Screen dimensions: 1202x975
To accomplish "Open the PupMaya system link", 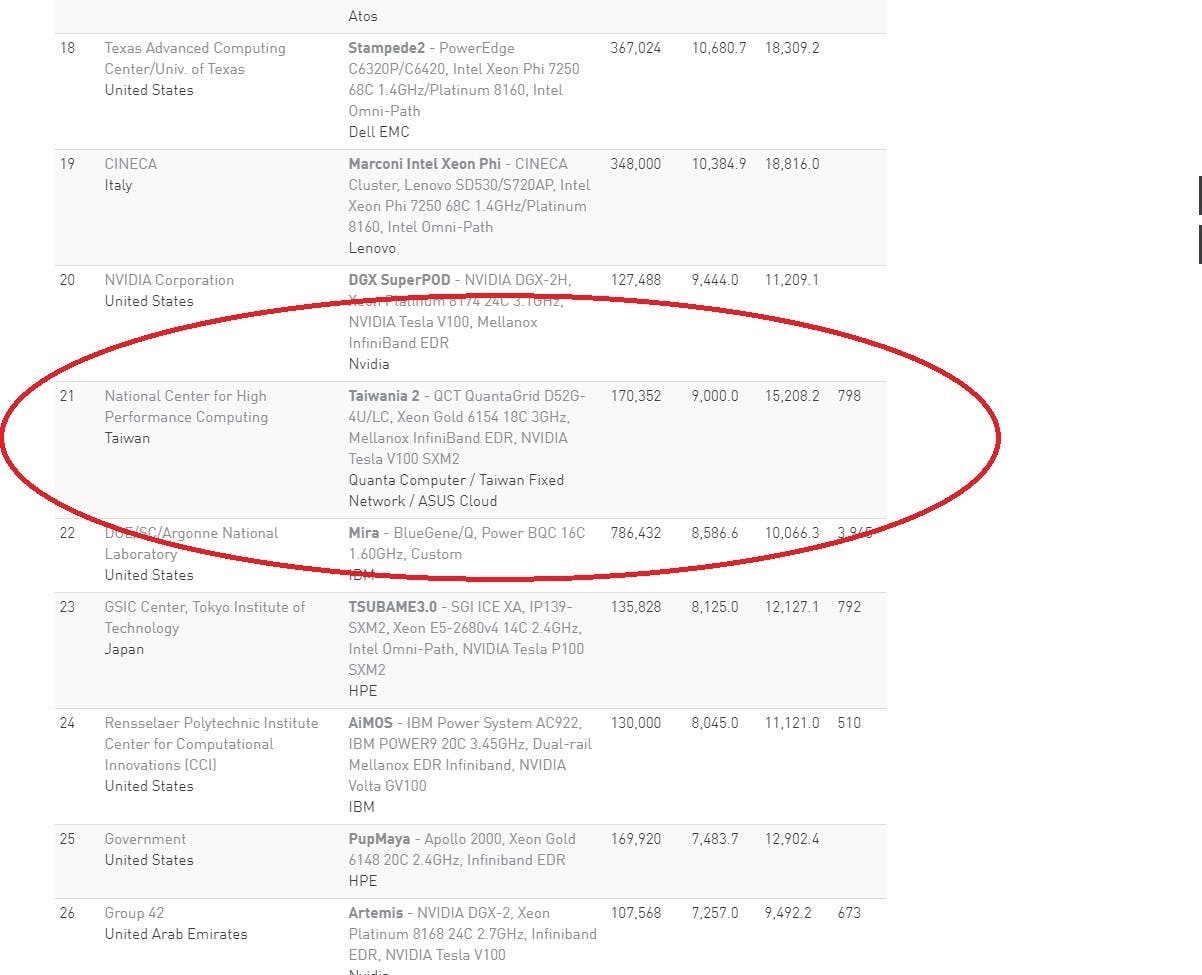I will (379, 839).
